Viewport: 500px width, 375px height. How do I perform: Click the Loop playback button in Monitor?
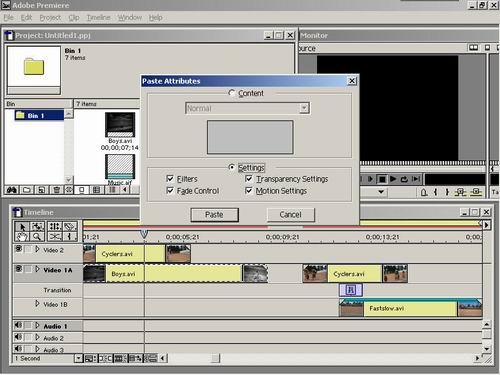tap(404, 179)
